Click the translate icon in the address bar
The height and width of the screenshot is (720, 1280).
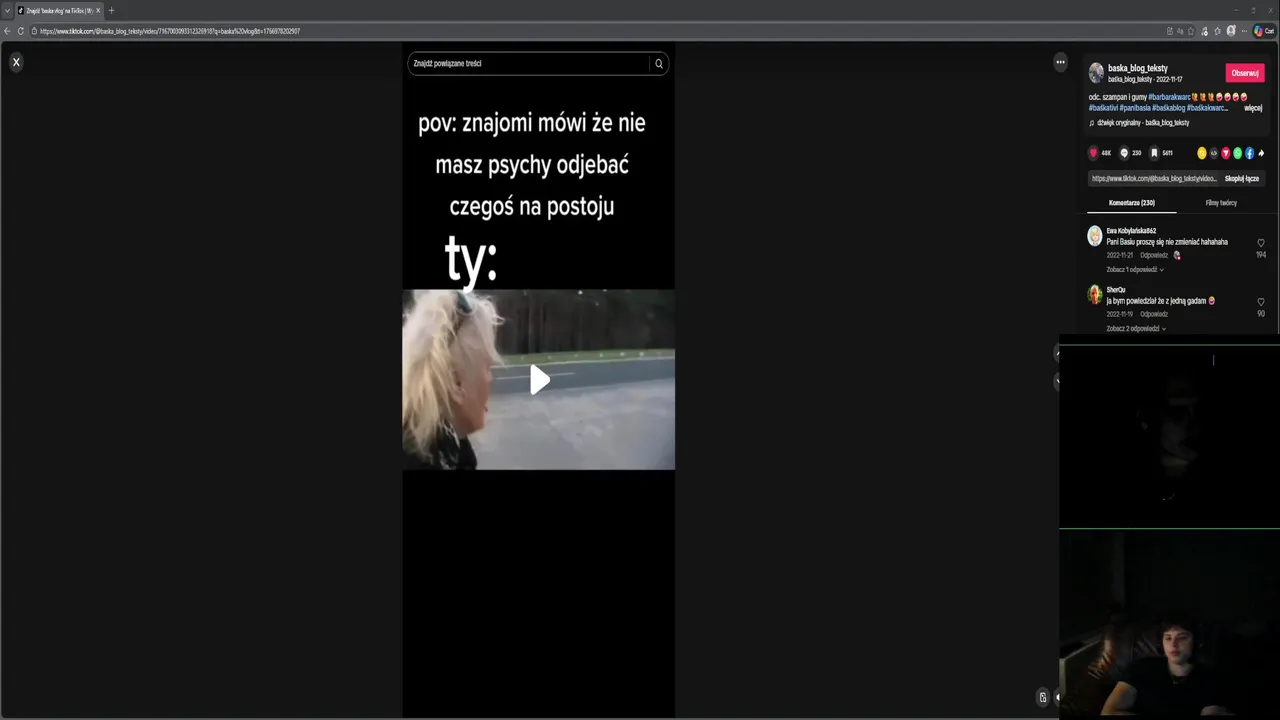pos(1180,31)
